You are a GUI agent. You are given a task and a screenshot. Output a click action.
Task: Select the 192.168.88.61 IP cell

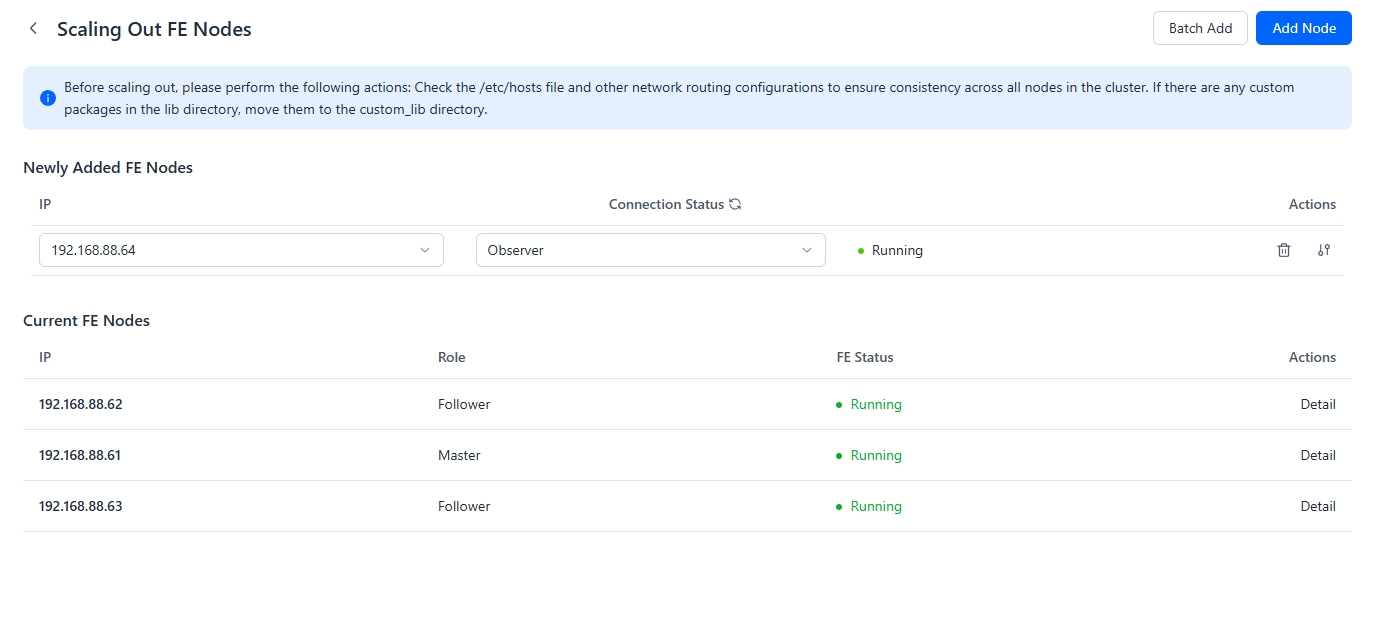pyautogui.click(x=80, y=455)
